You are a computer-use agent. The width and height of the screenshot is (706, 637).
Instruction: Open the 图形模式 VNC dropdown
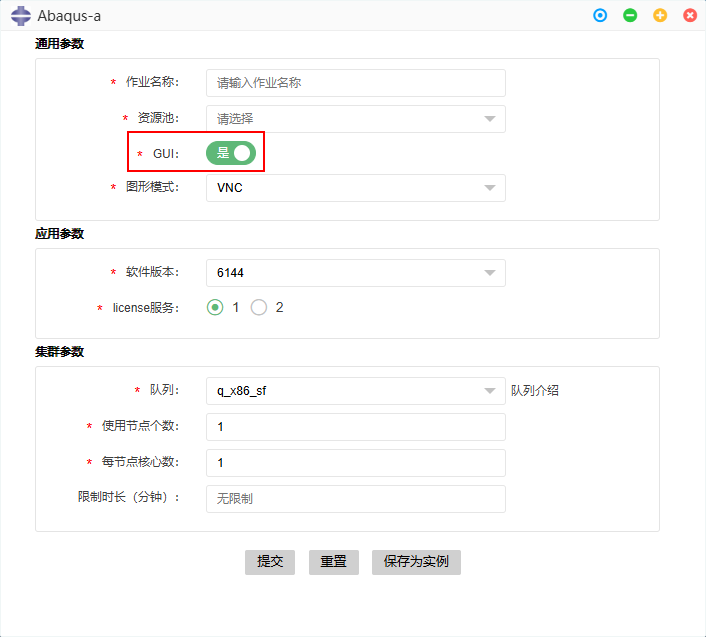click(x=356, y=188)
